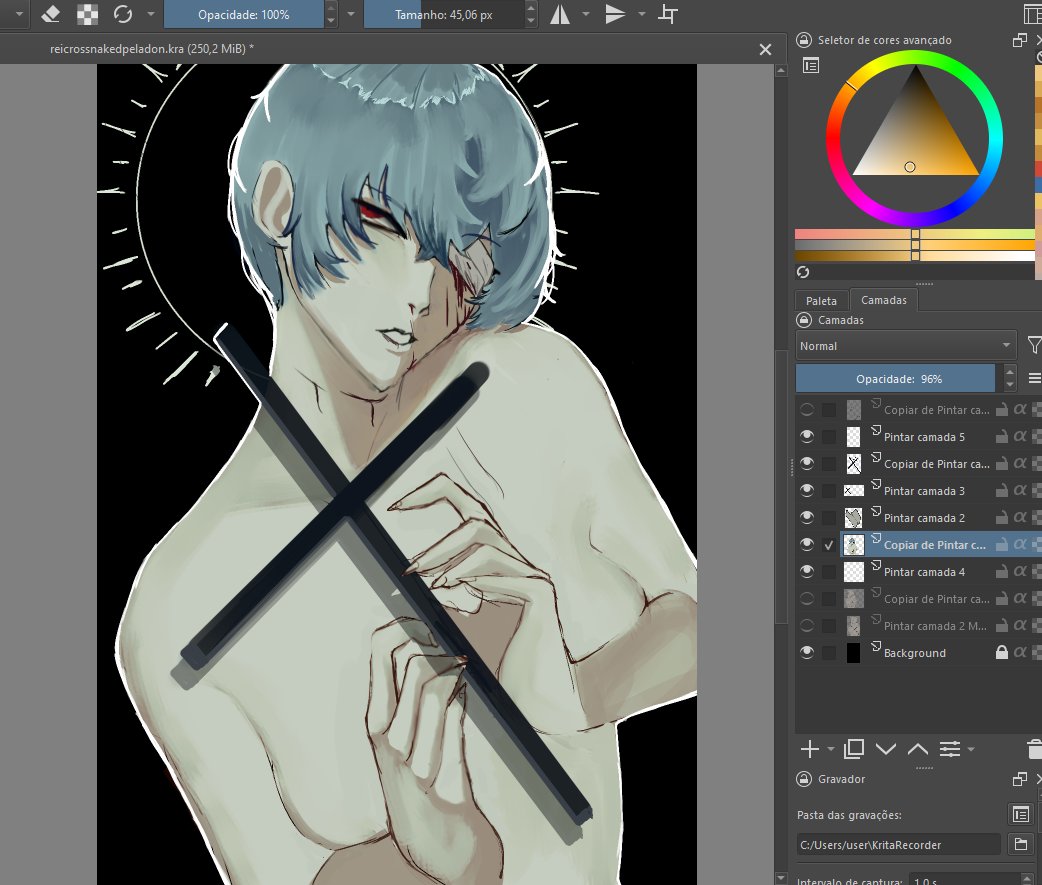Toggle the horizontal mirror tool icon
Screen dimensions: 1042x885
(560, 14)
